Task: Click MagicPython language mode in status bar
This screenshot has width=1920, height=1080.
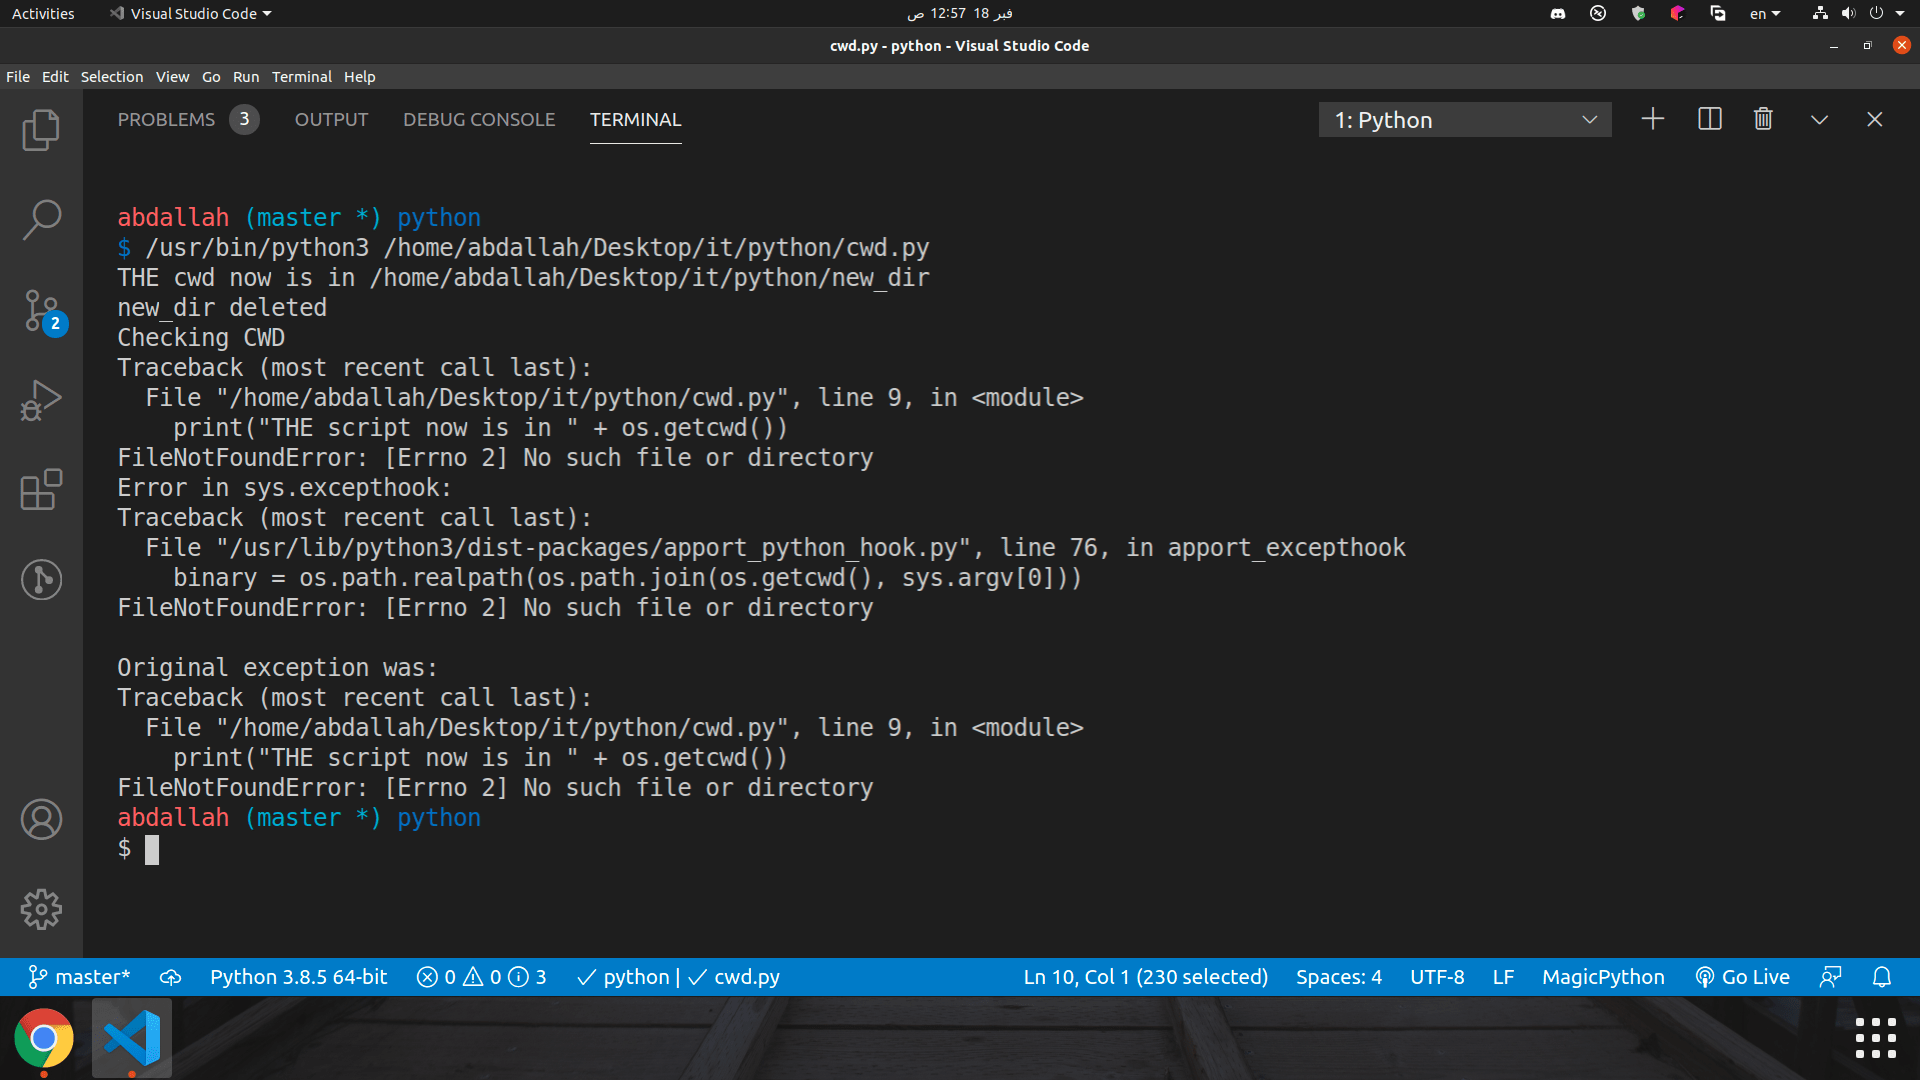Action: [1602, 977]
